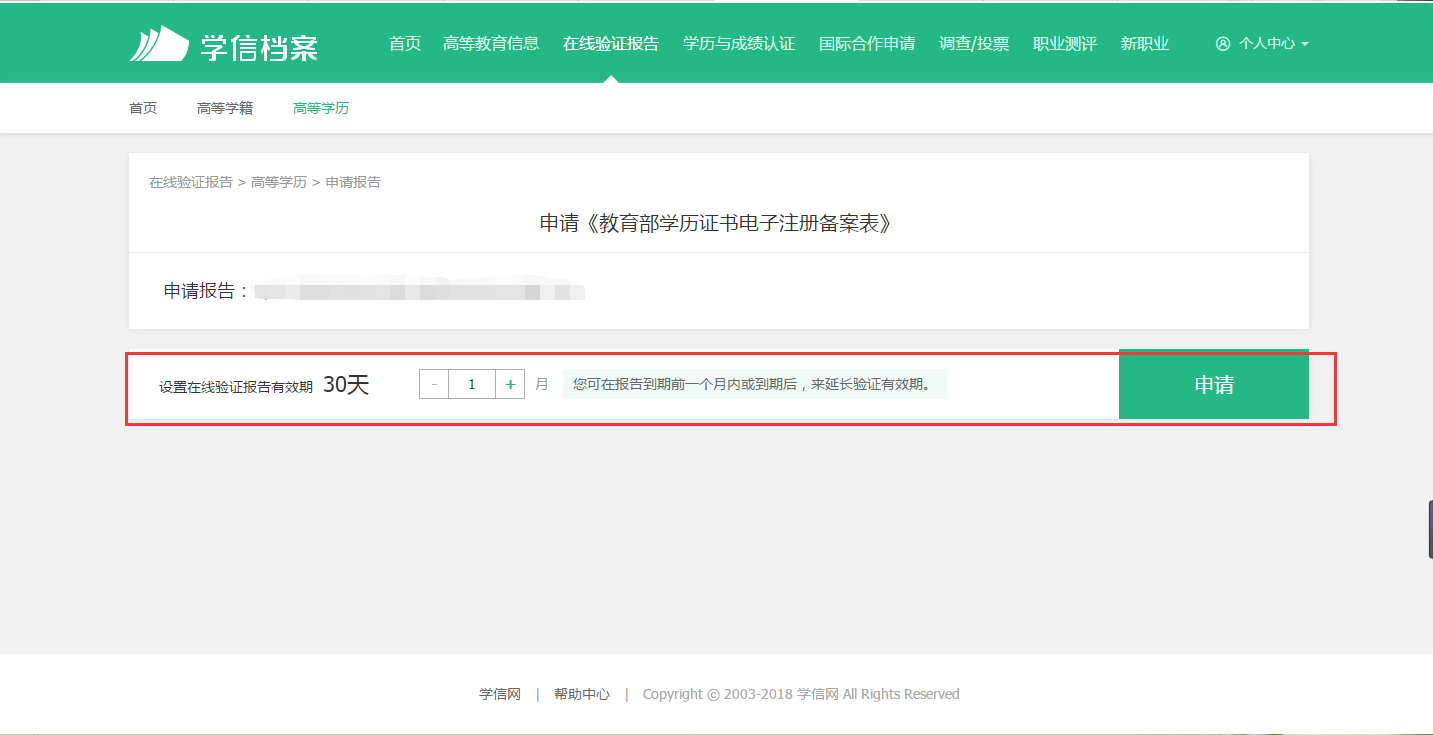Visit the 新职业 section
Screen dimensions: 1433x735
(1144, 43)
